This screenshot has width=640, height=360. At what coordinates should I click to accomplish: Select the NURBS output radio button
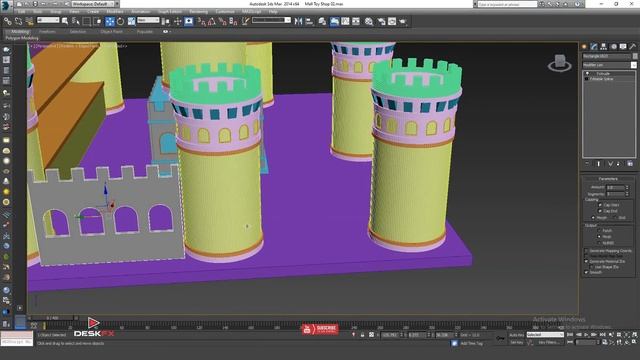pyautogui.click(x=599, y=242)
